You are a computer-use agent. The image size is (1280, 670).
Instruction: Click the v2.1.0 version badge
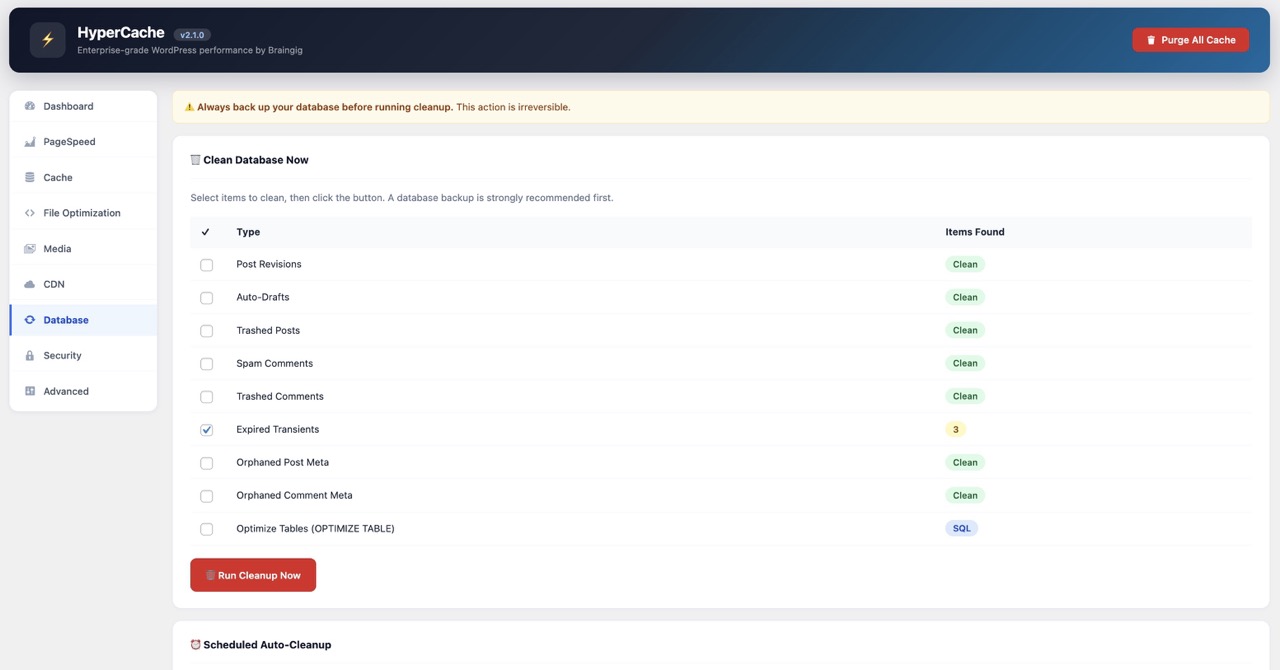(192, 35)
